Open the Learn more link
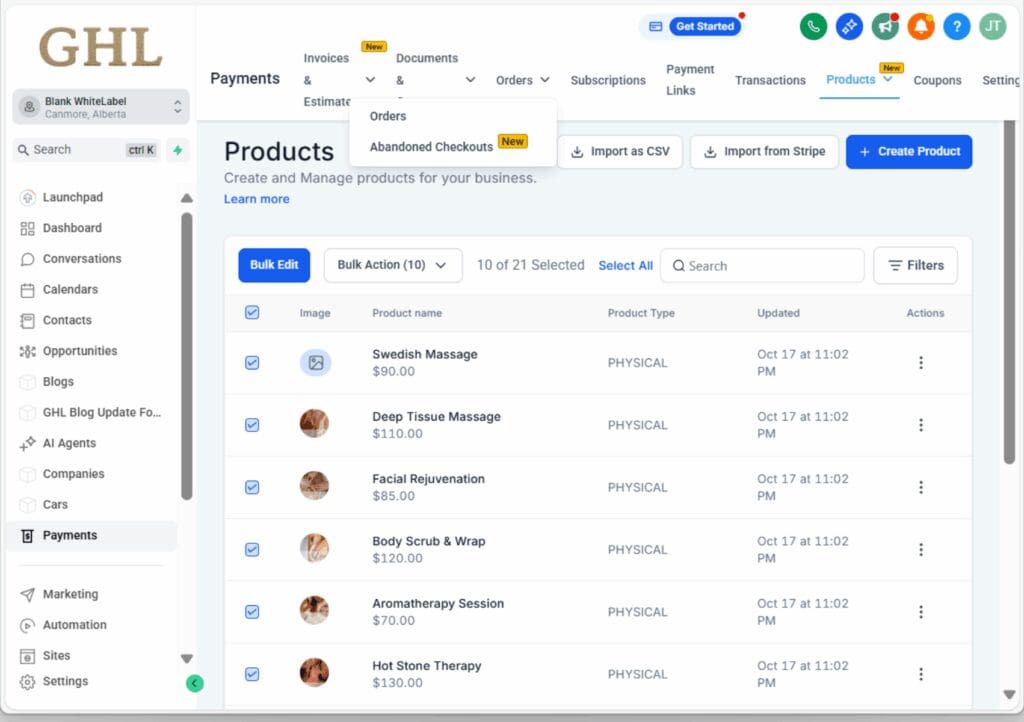Image resolution: width=1024 pixels, height=722 pixels. pyautogui.click(x=256, y=199)
